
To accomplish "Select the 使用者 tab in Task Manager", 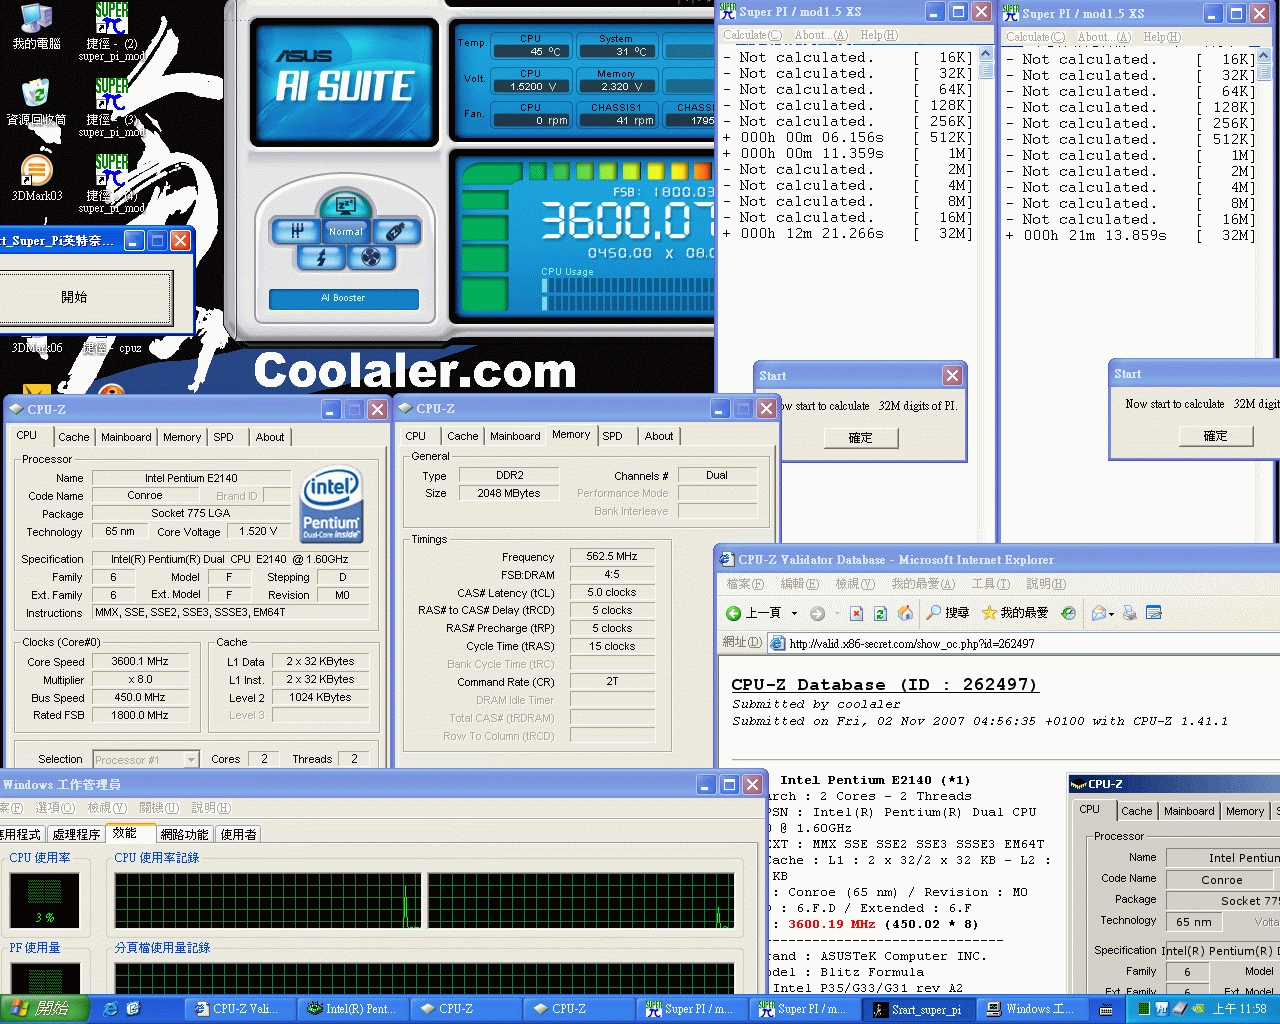I will tap(238, 834).
